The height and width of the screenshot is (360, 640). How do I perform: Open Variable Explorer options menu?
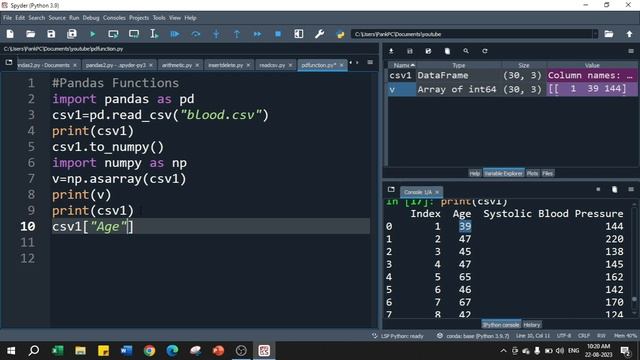pyautogui.click(x=631, y=51)
